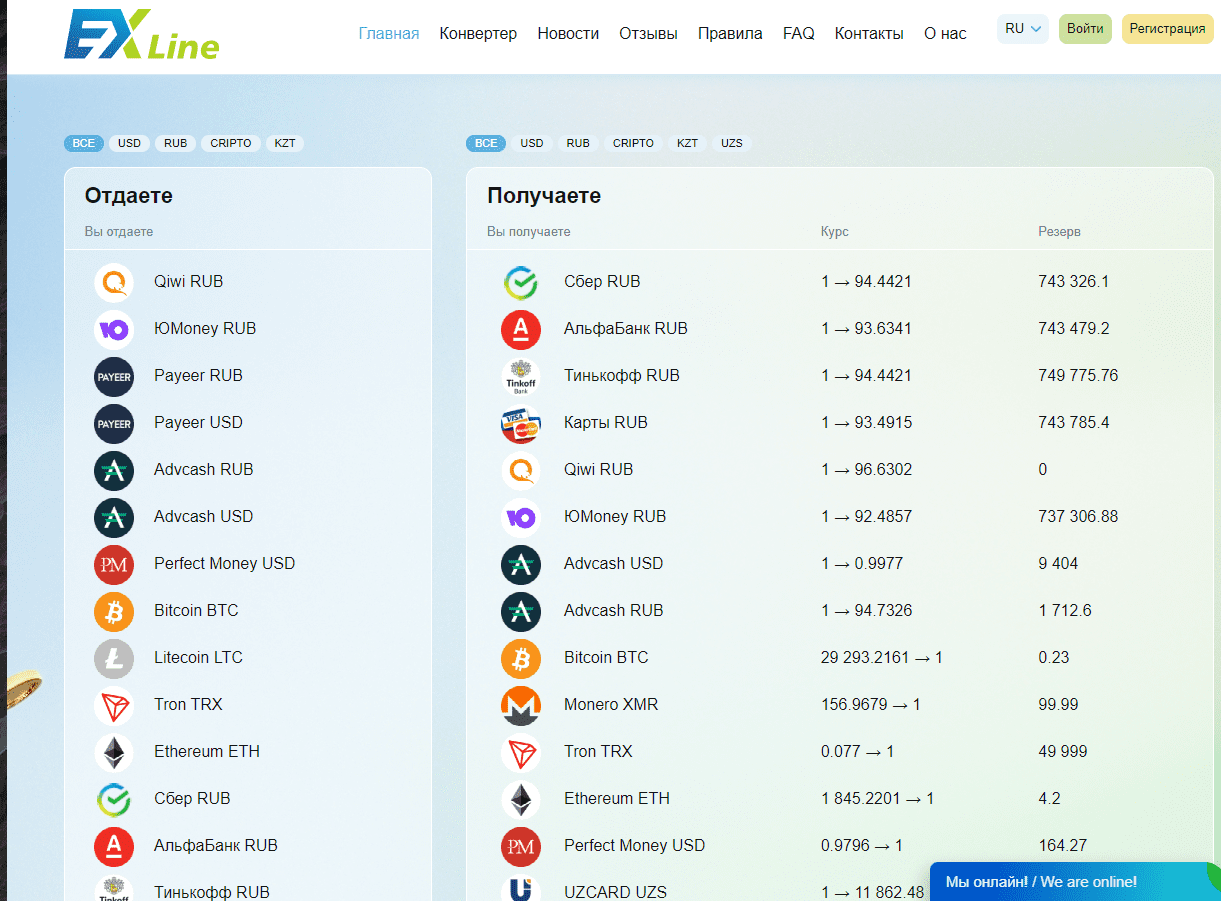Click the Регистрация button
Screen dimensions: 1221x901
coord(1167,29)
